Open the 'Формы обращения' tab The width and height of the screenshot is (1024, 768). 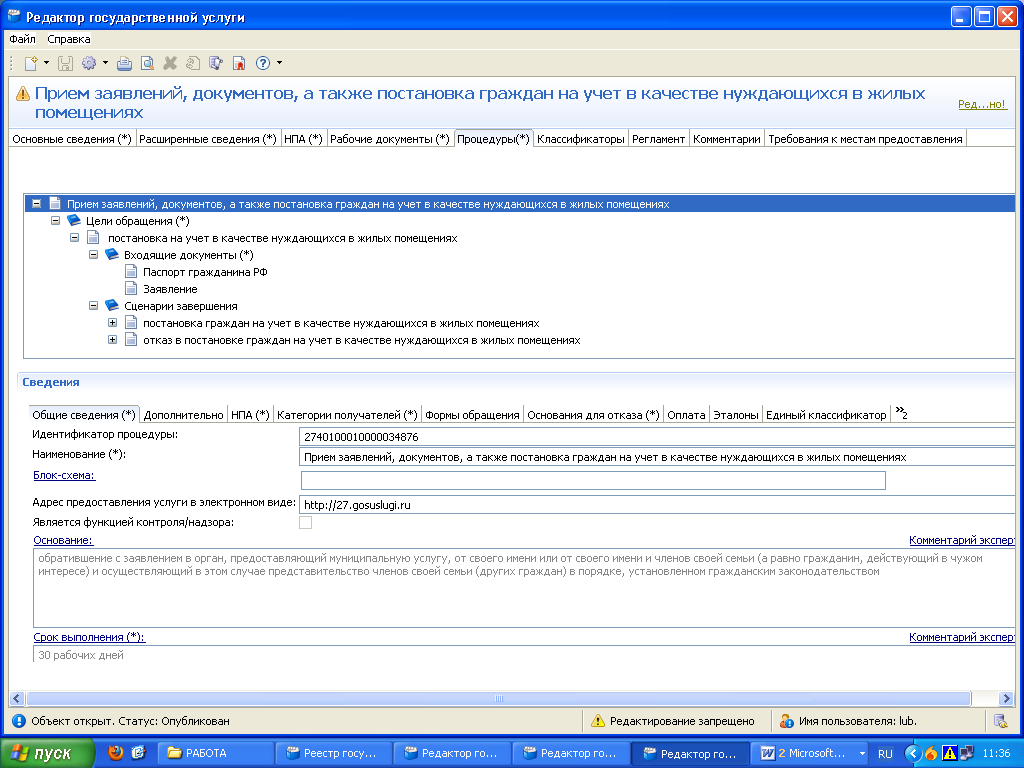(472, 415)
